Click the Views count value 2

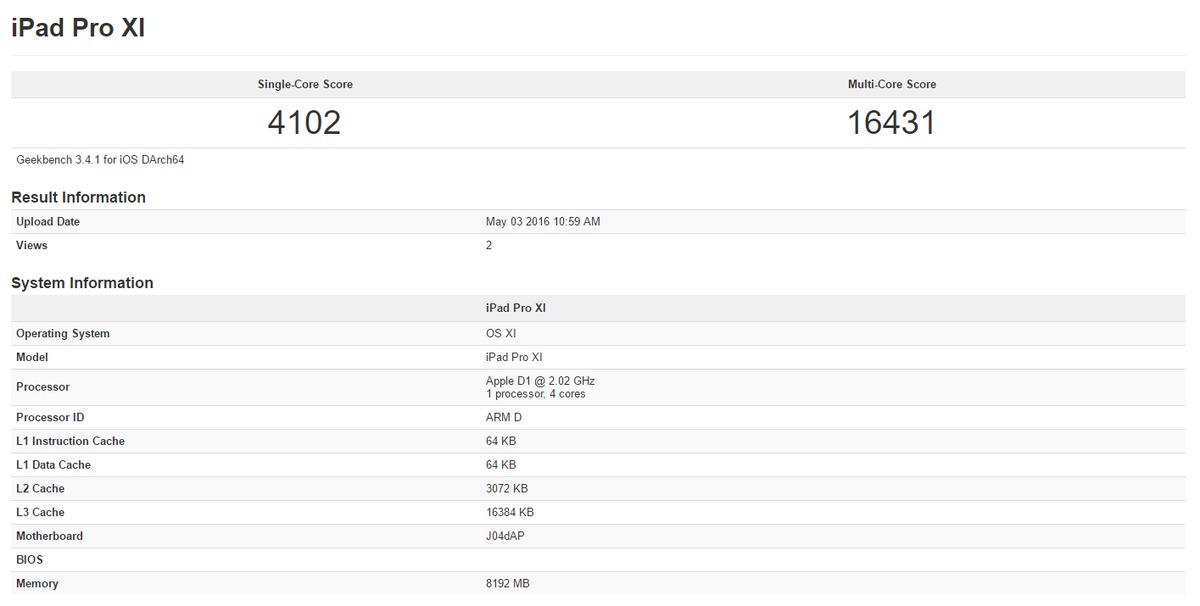[x=489, y=244]
